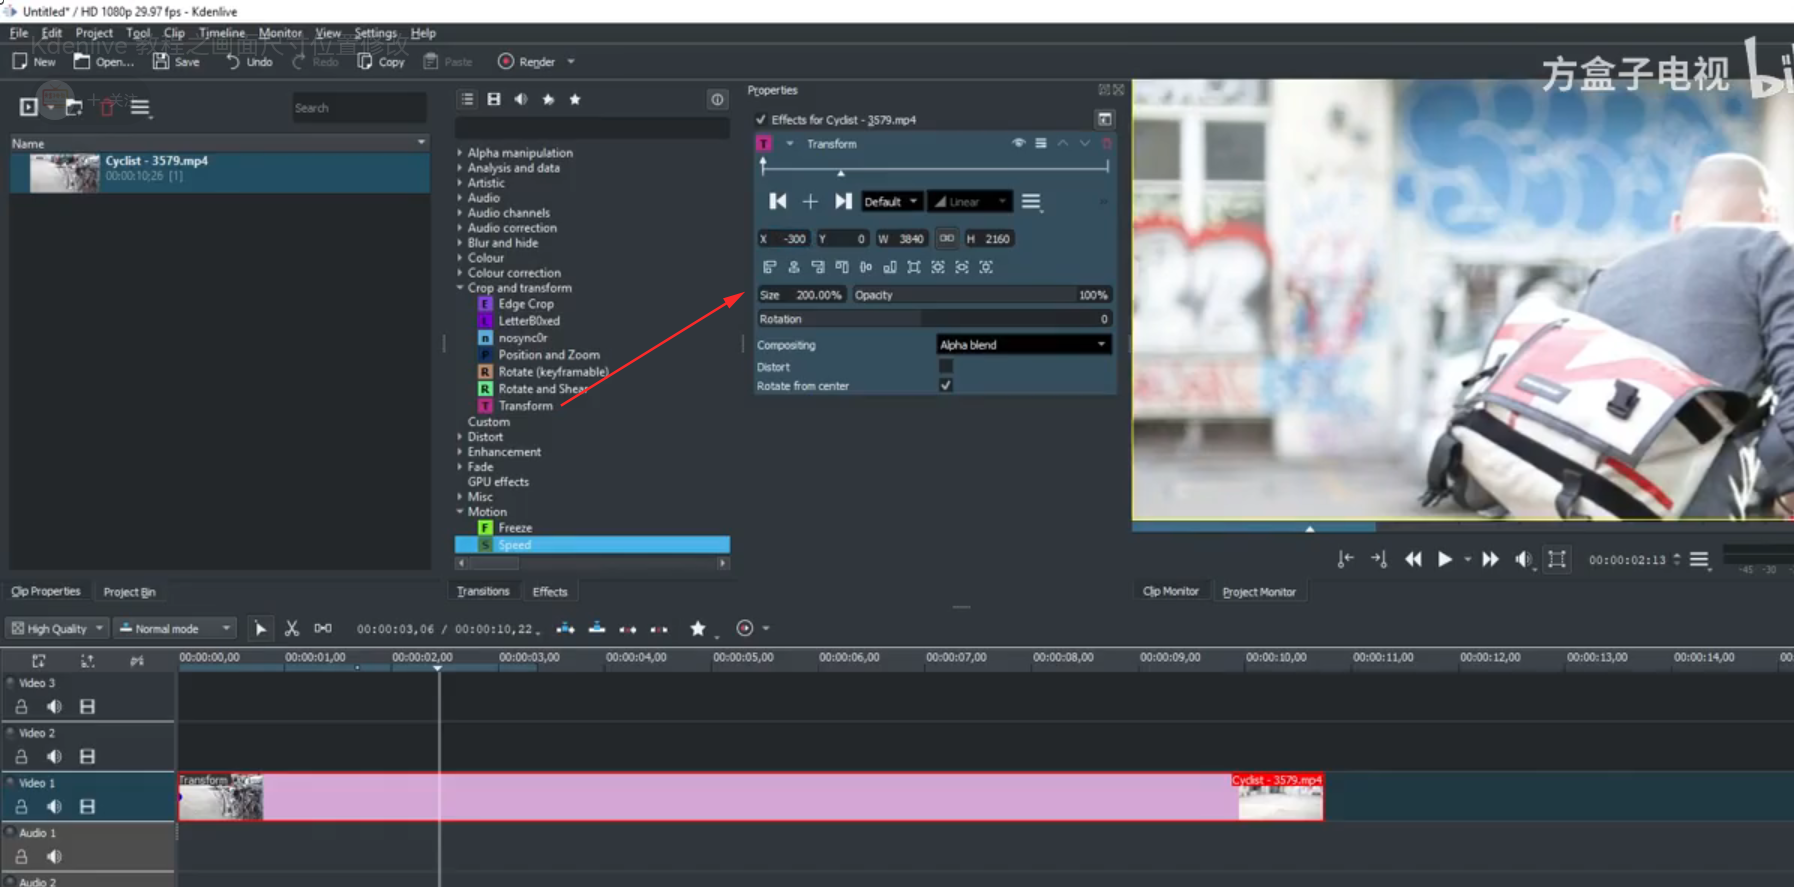This screenshot has height=887, width=1794.
Task: Activate the timeline selection arrow tool
Action: click(x=260, y=628)
